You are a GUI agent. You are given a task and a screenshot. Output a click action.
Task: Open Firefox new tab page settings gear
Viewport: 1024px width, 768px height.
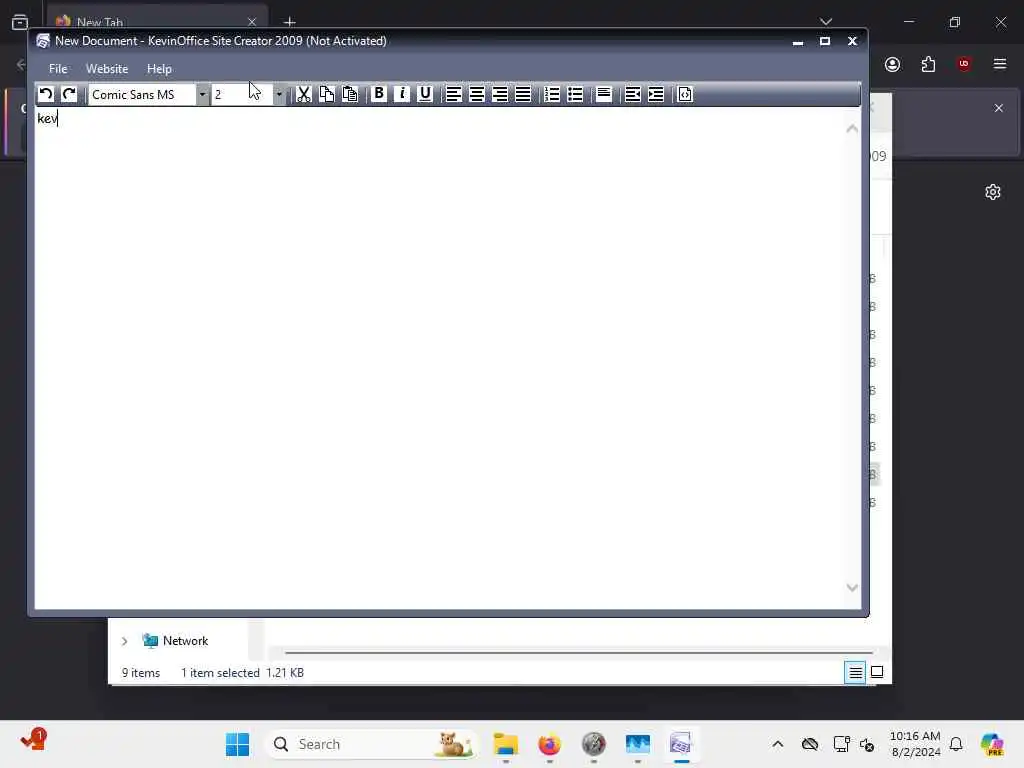(x=993, y=192)
